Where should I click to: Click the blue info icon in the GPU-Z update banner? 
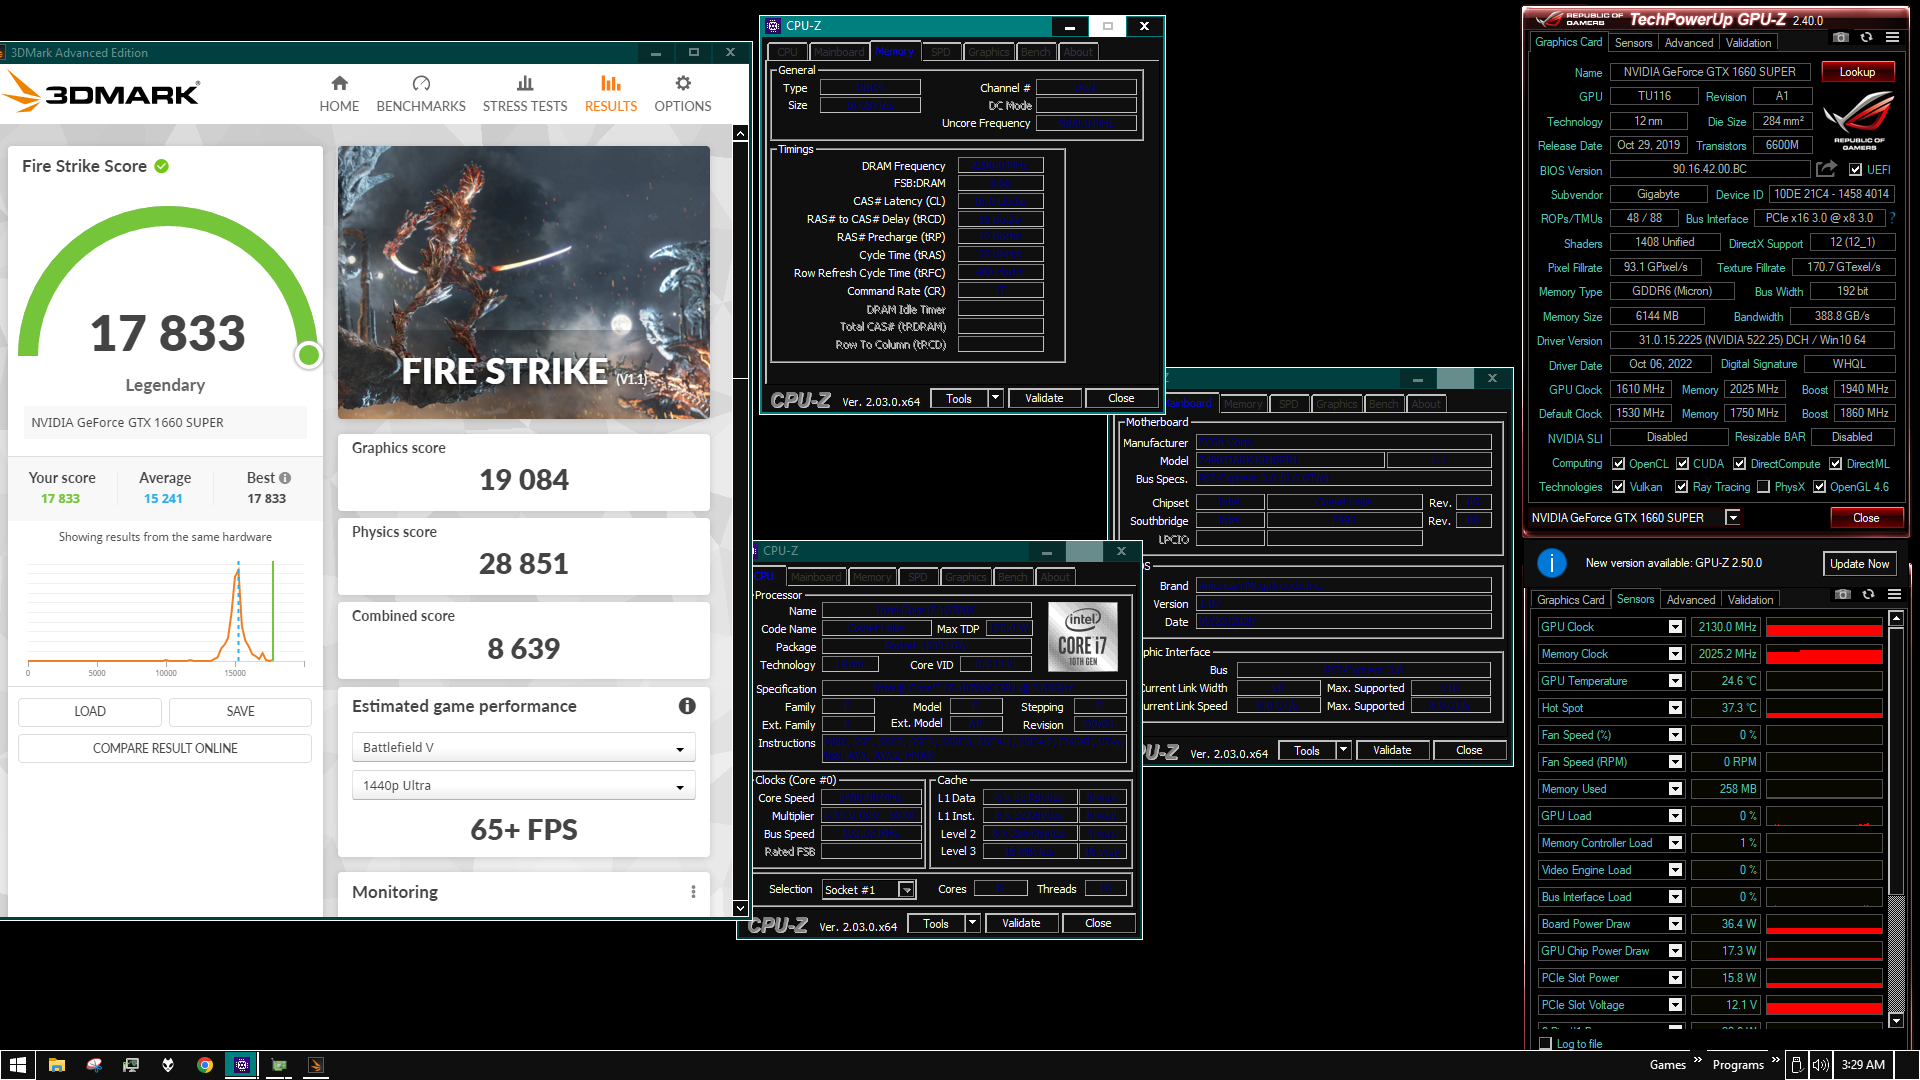1551,563
